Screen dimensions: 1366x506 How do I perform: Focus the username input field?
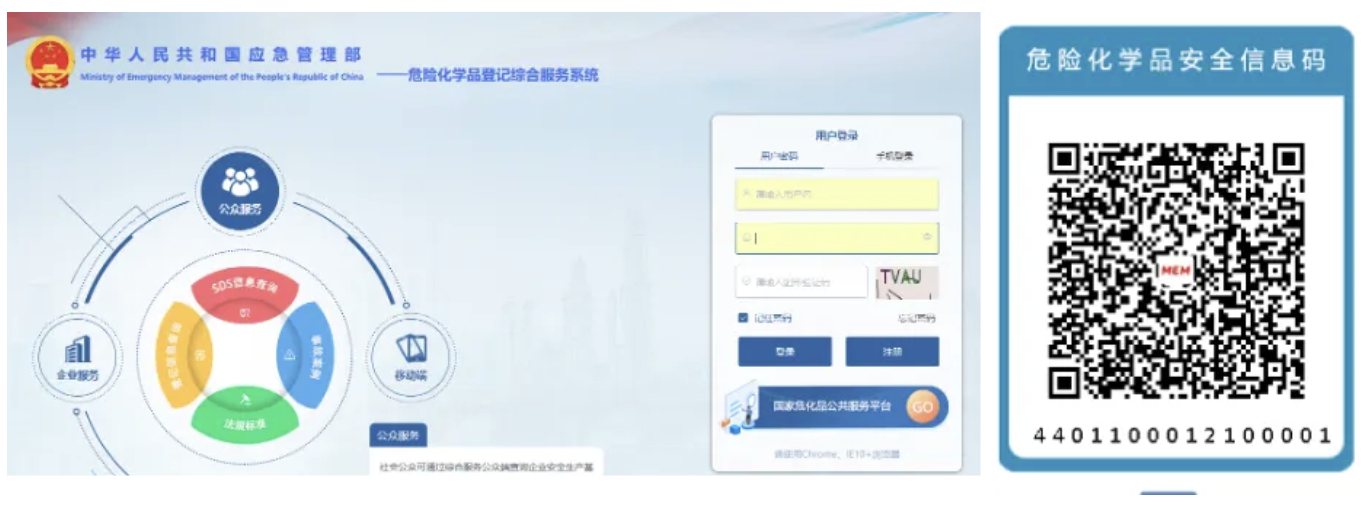[837, 194]
